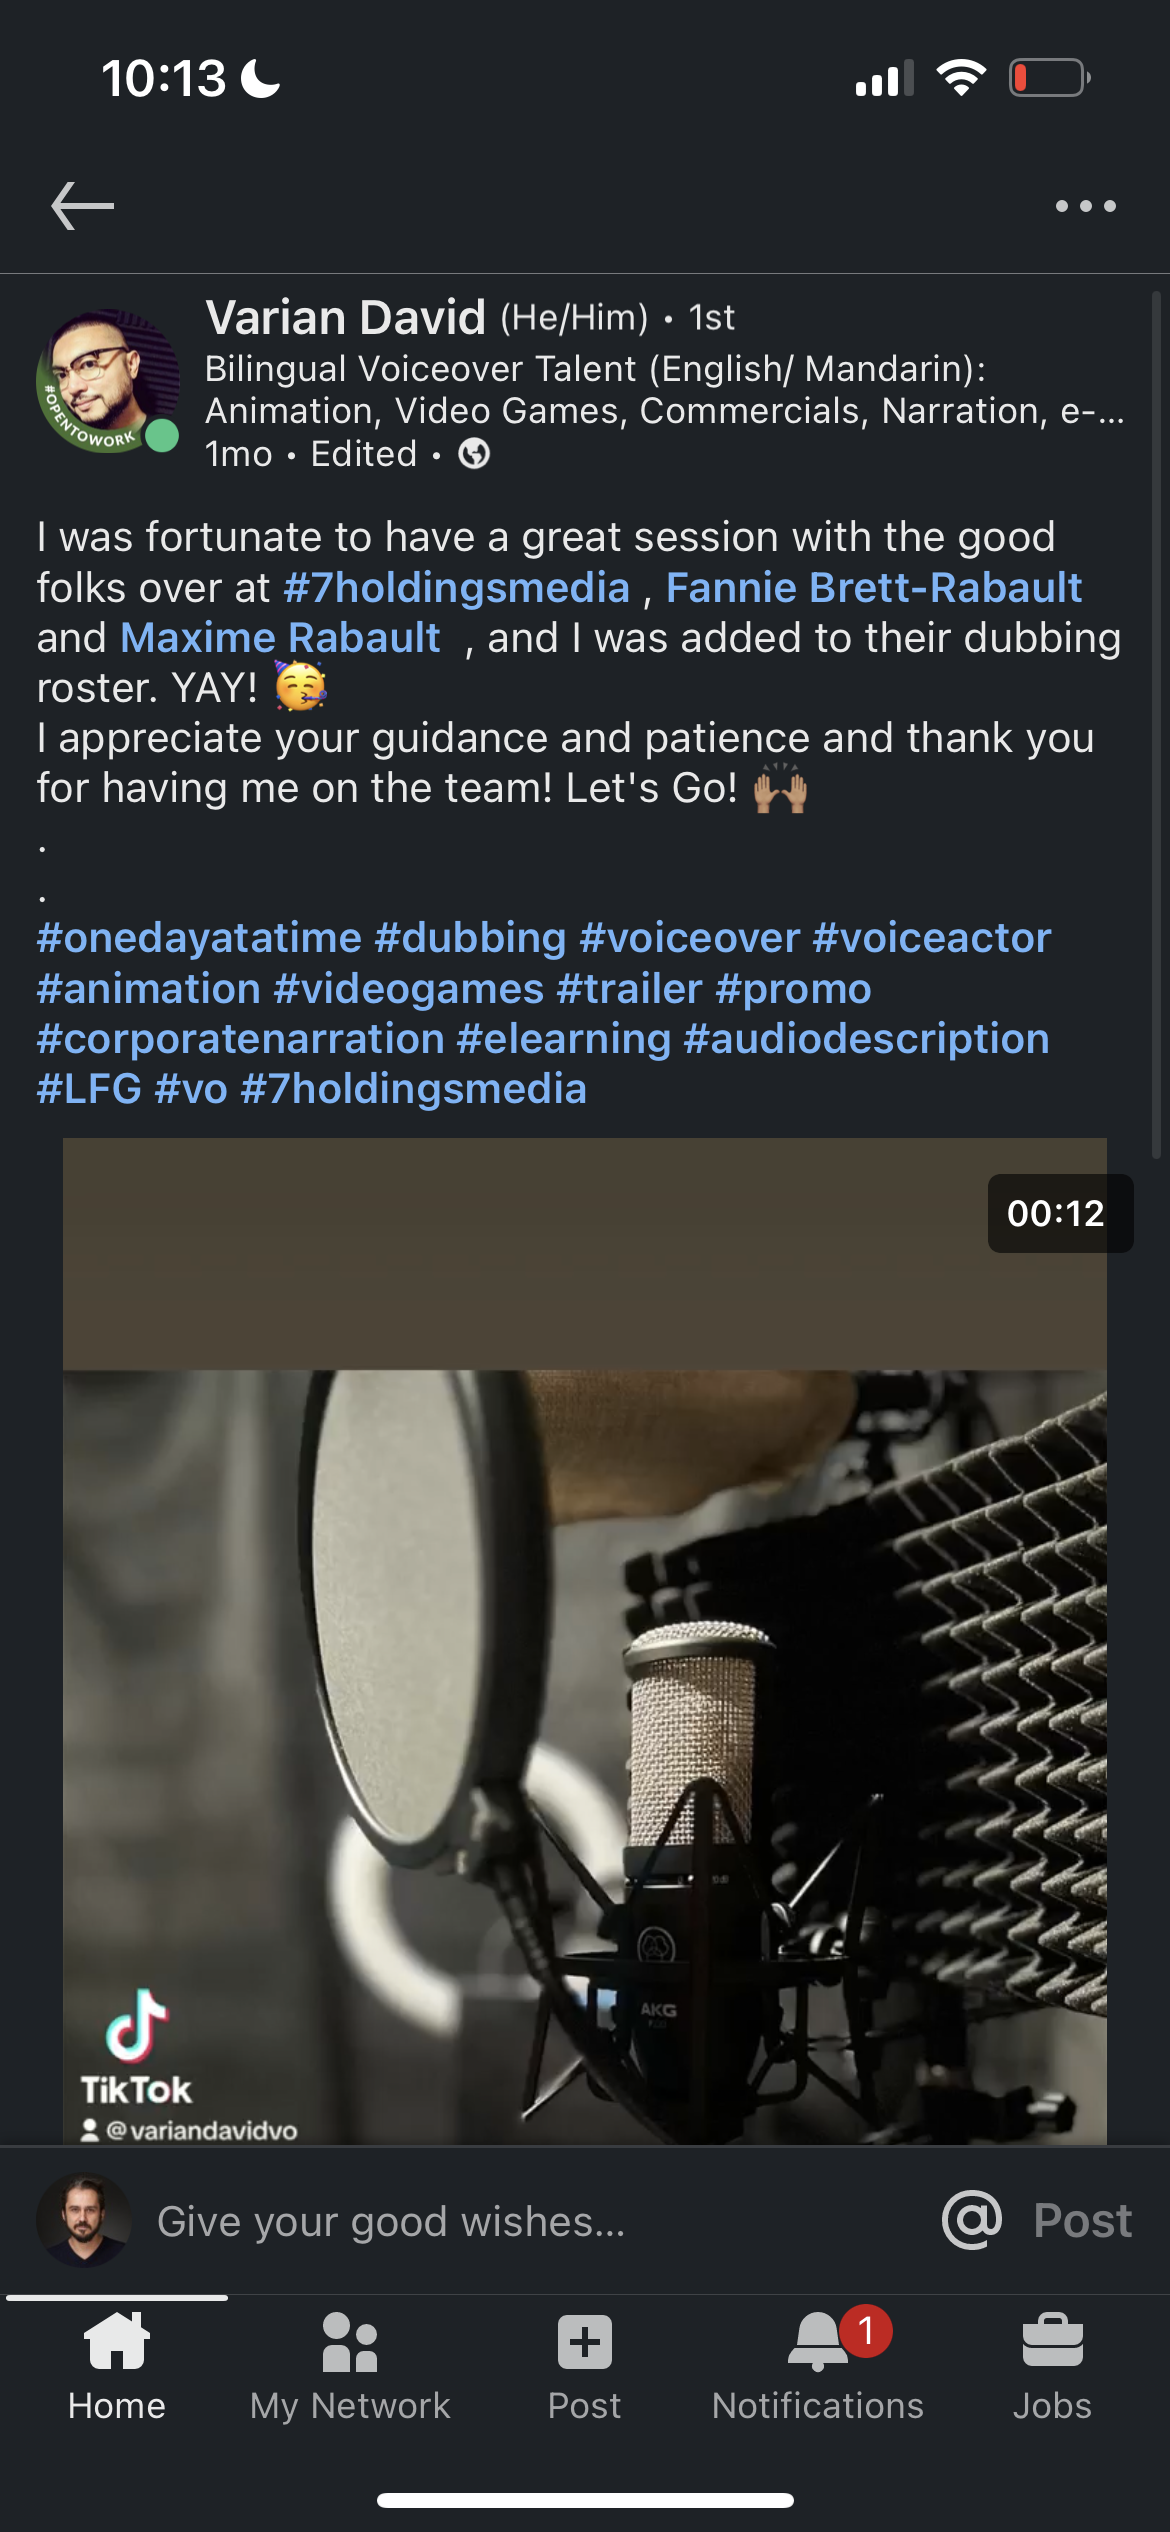Image resolution: width=1170 pixels, height=2532 pixels.
Task: Open Varian David's profile picture
Action: pos(108,381)
